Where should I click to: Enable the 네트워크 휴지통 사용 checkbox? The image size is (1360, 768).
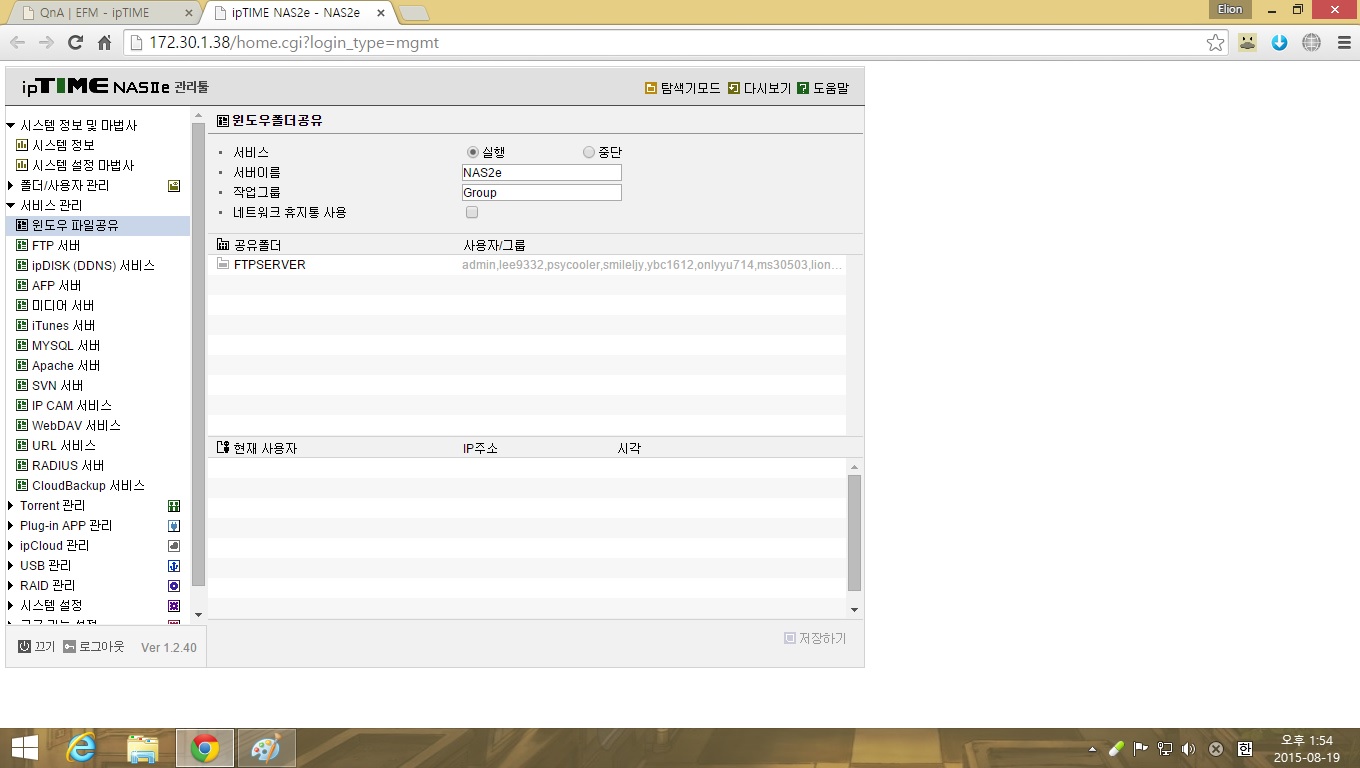pyautogui.click(x=472, y=212)
